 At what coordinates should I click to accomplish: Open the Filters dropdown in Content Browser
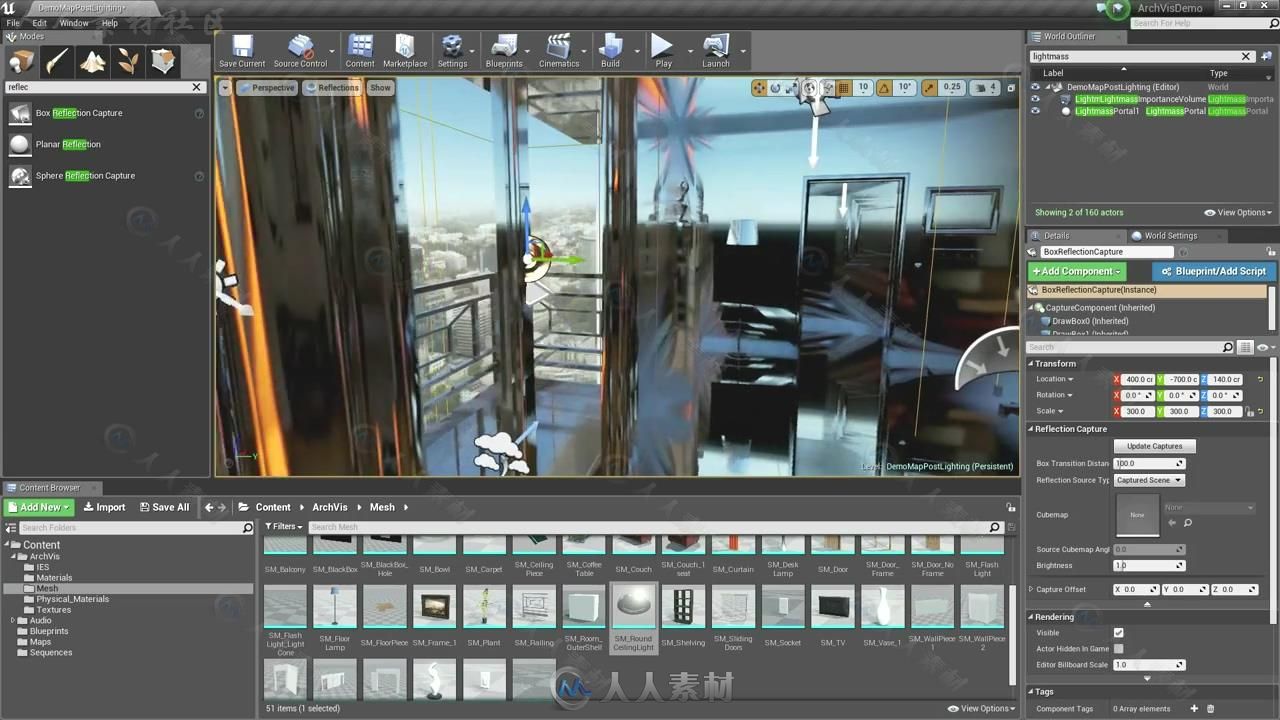(x=283, y=526)
